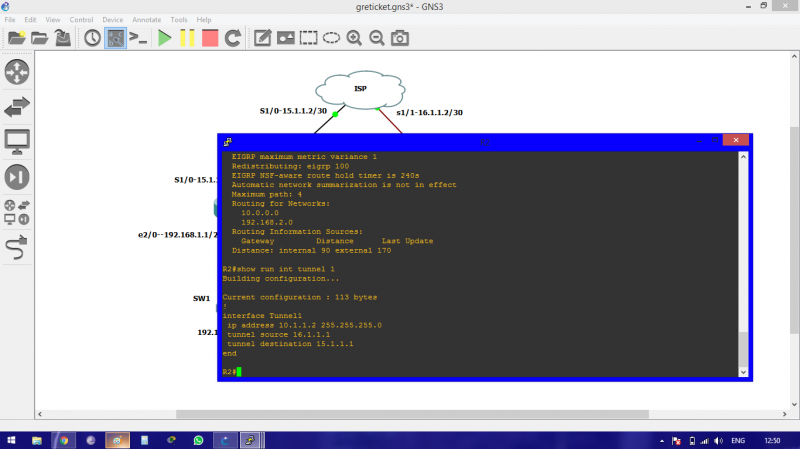Select the SW1 label on canvas
Screen dimensions: 800x449
(x=202, y=298)
